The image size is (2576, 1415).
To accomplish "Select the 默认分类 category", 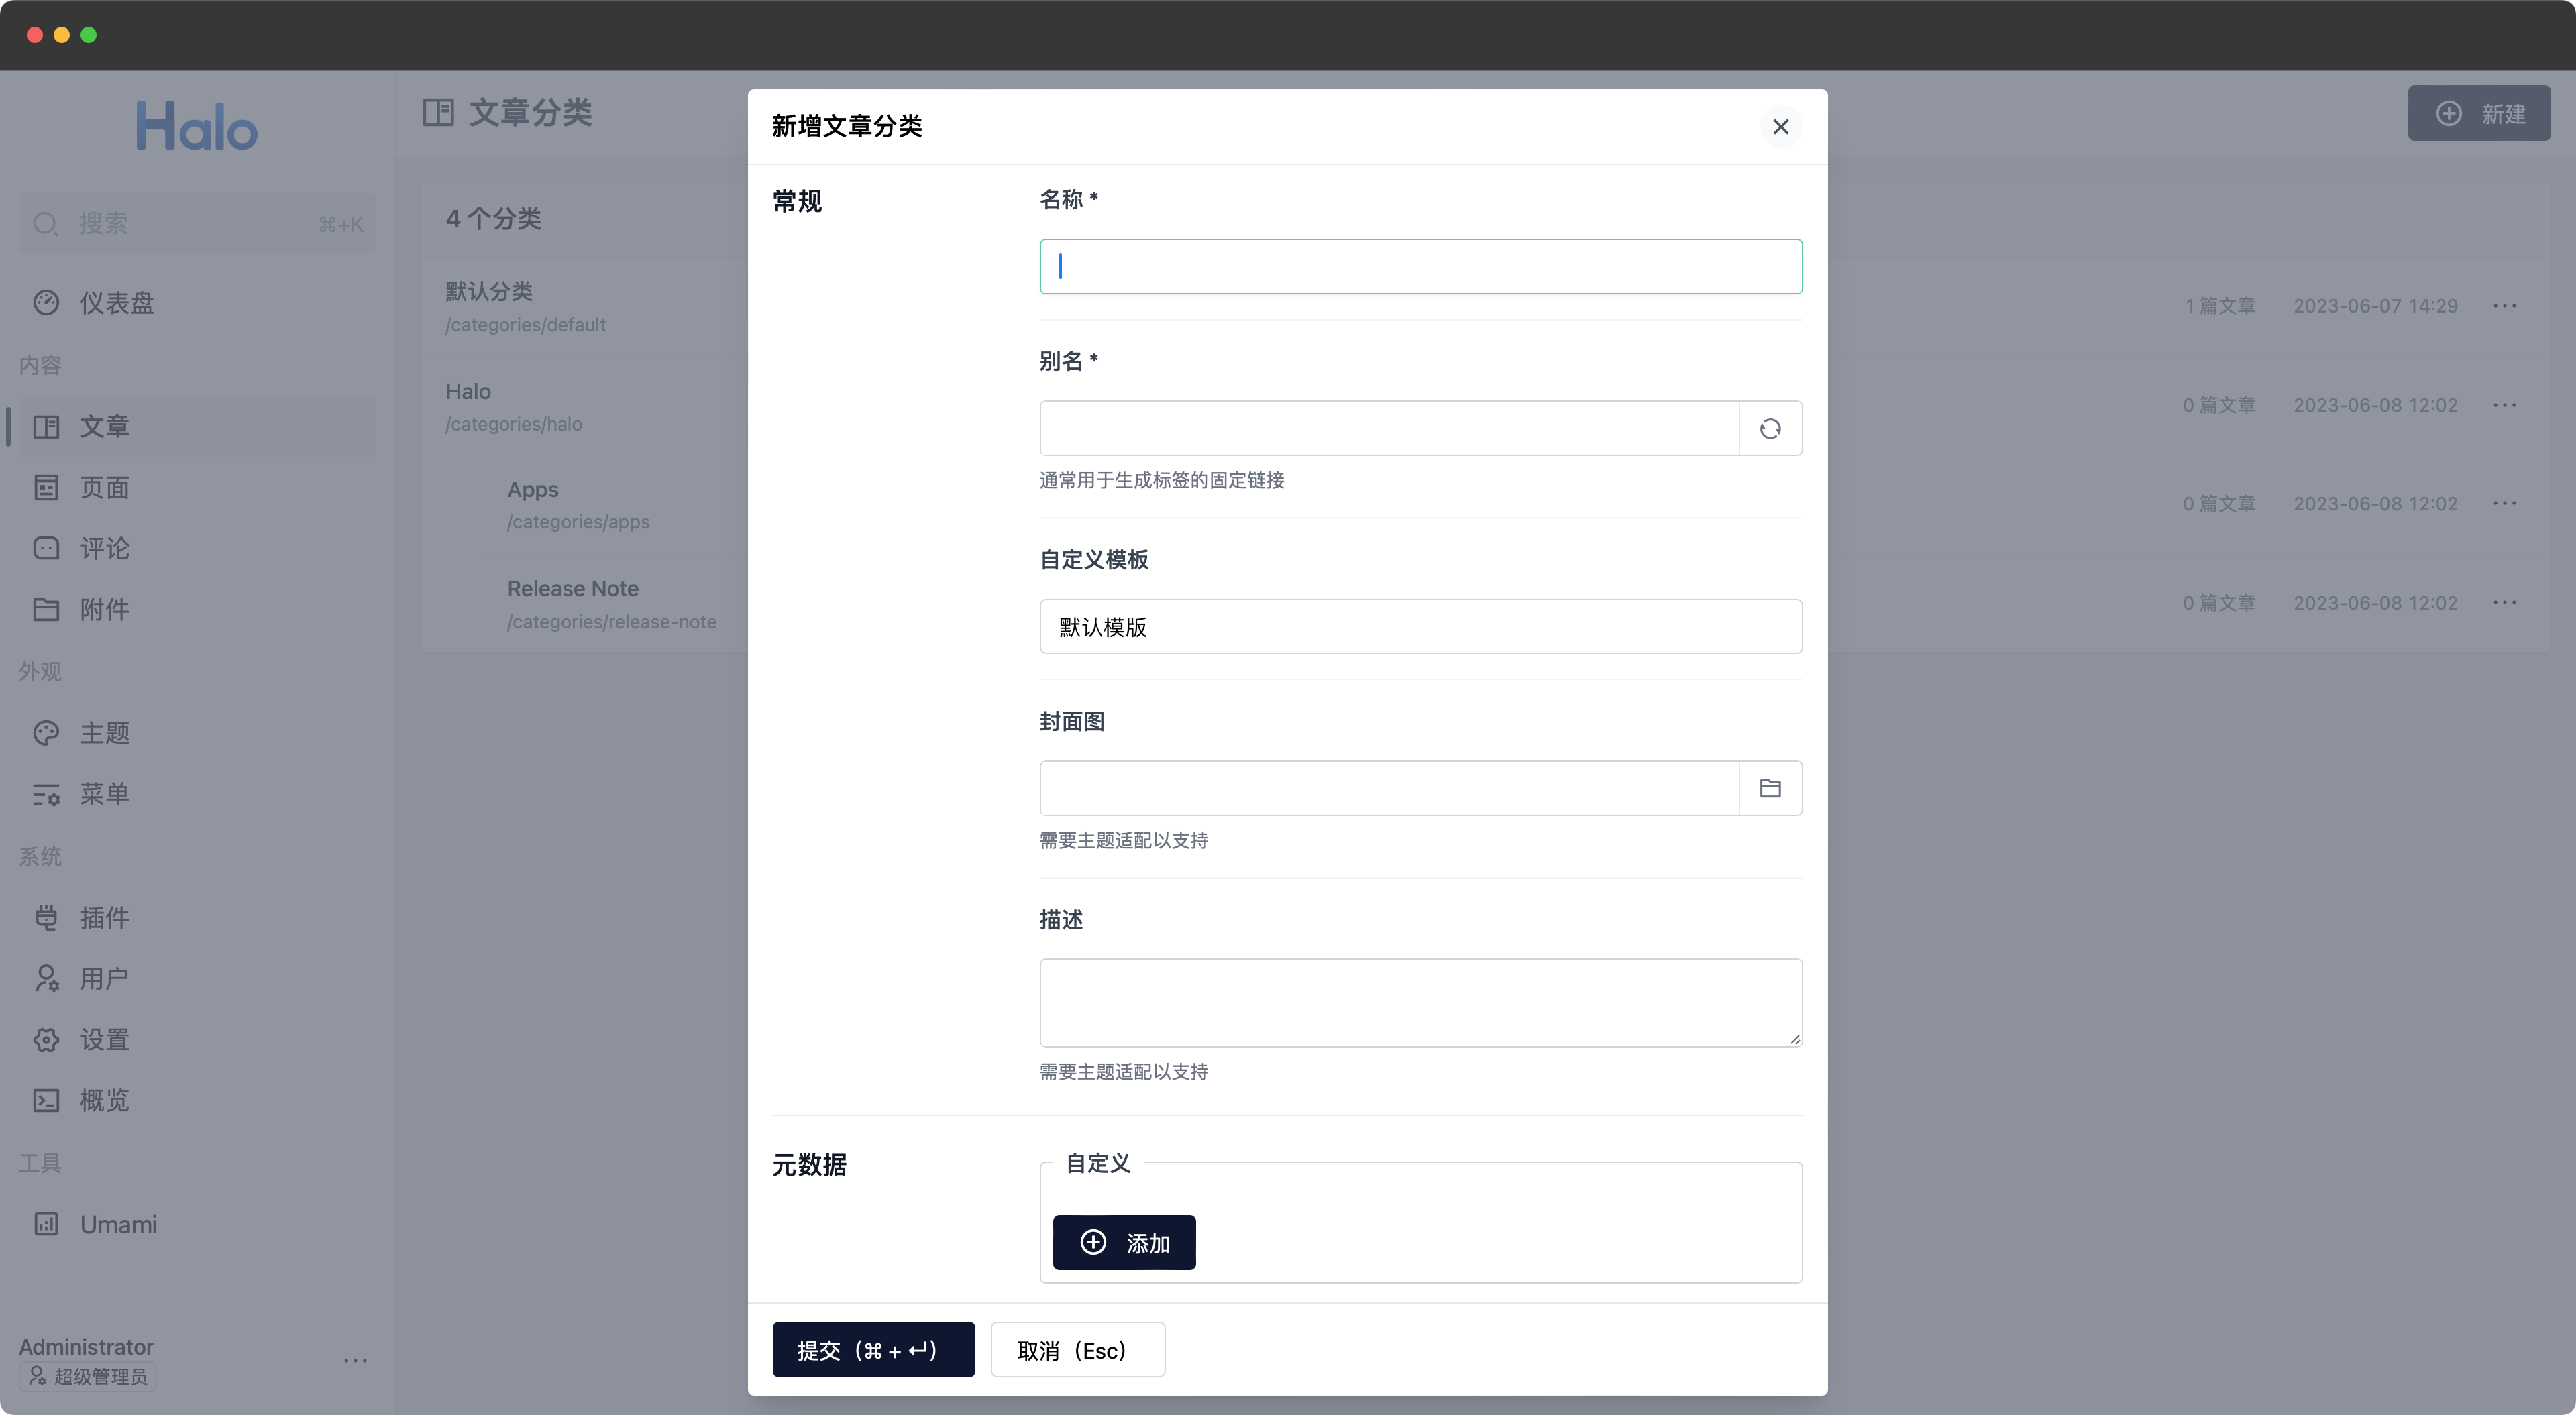I will coord(489,291).
